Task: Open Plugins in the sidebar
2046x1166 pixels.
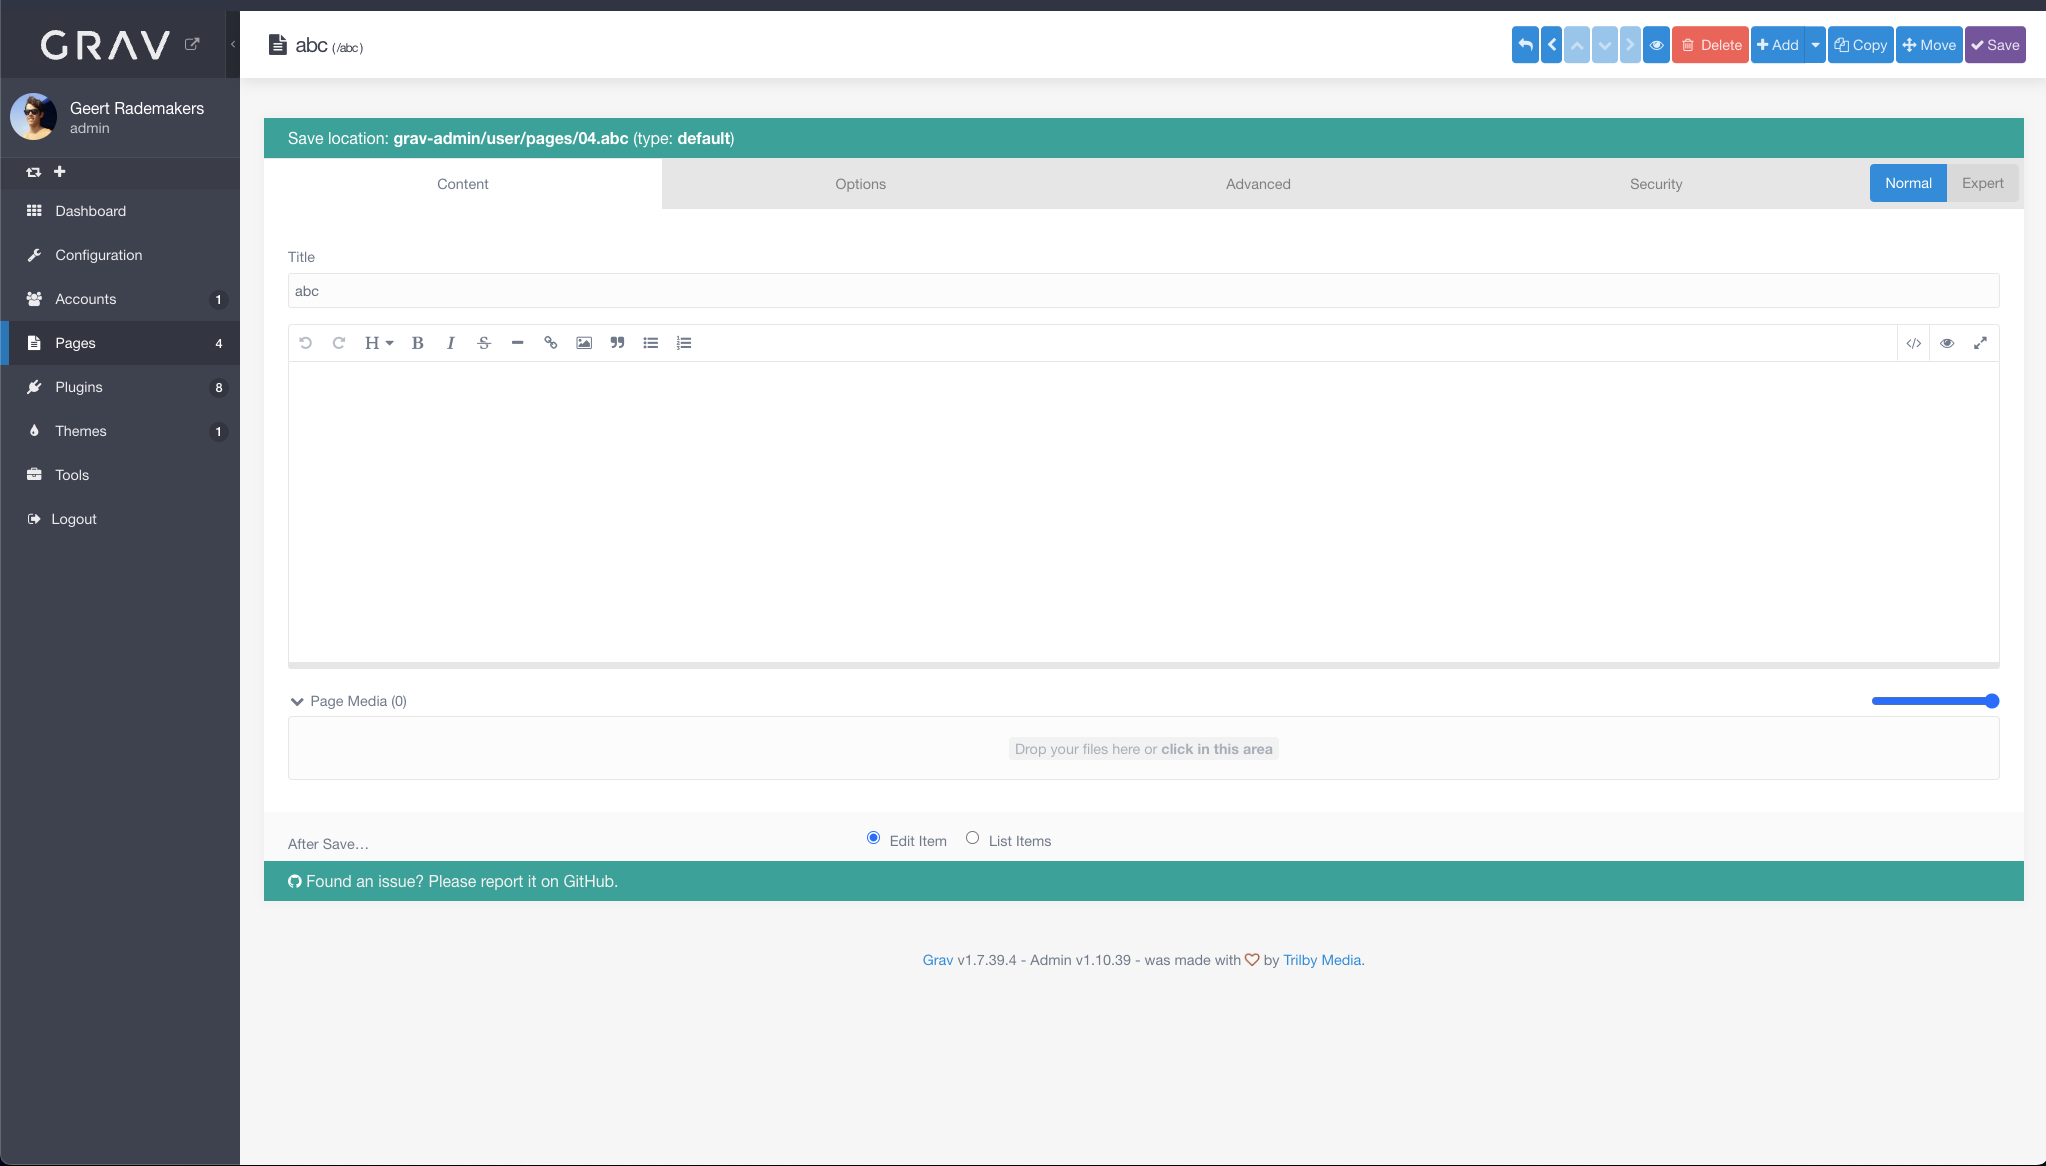Action: pos(79,387)
